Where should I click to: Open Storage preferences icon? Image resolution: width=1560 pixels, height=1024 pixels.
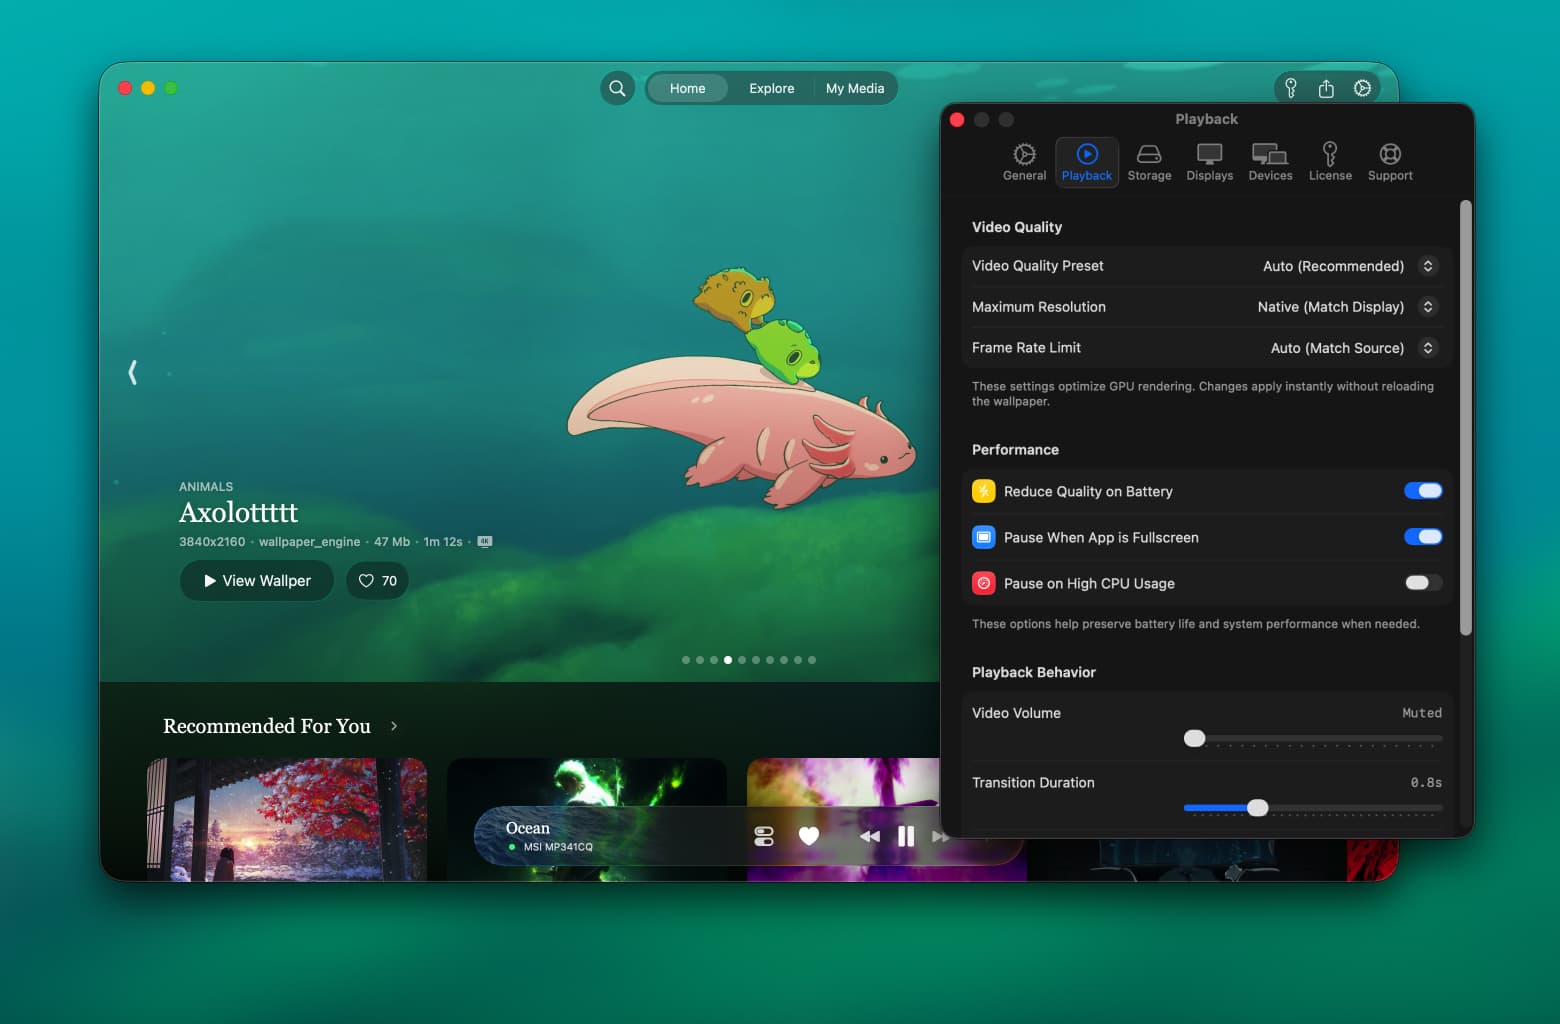(1149, 155)
